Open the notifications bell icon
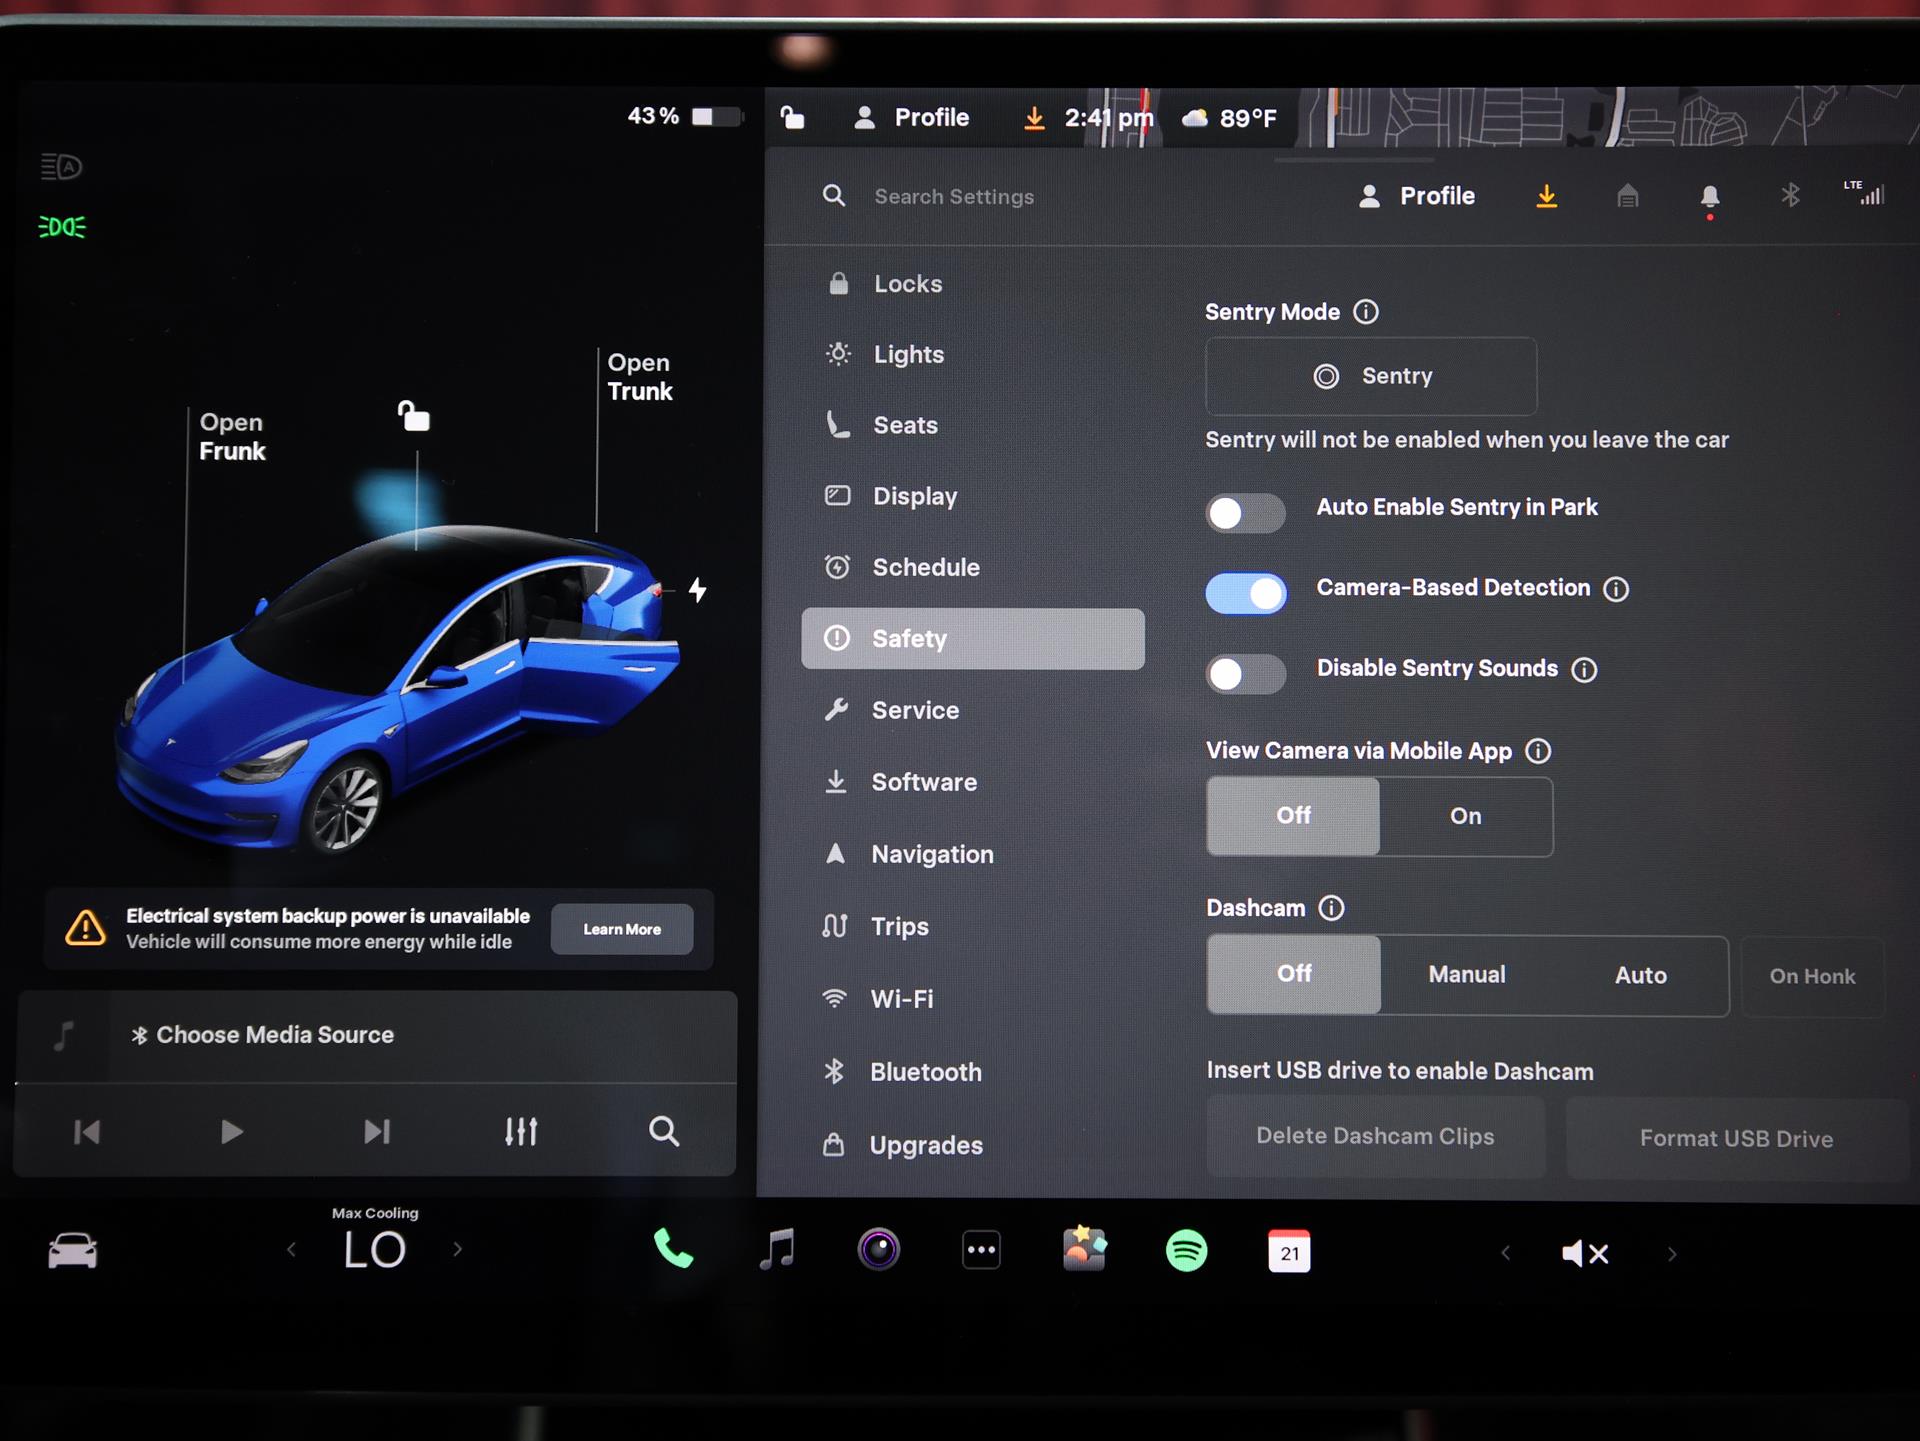 pyautogui.click(x=1710, y=197)
